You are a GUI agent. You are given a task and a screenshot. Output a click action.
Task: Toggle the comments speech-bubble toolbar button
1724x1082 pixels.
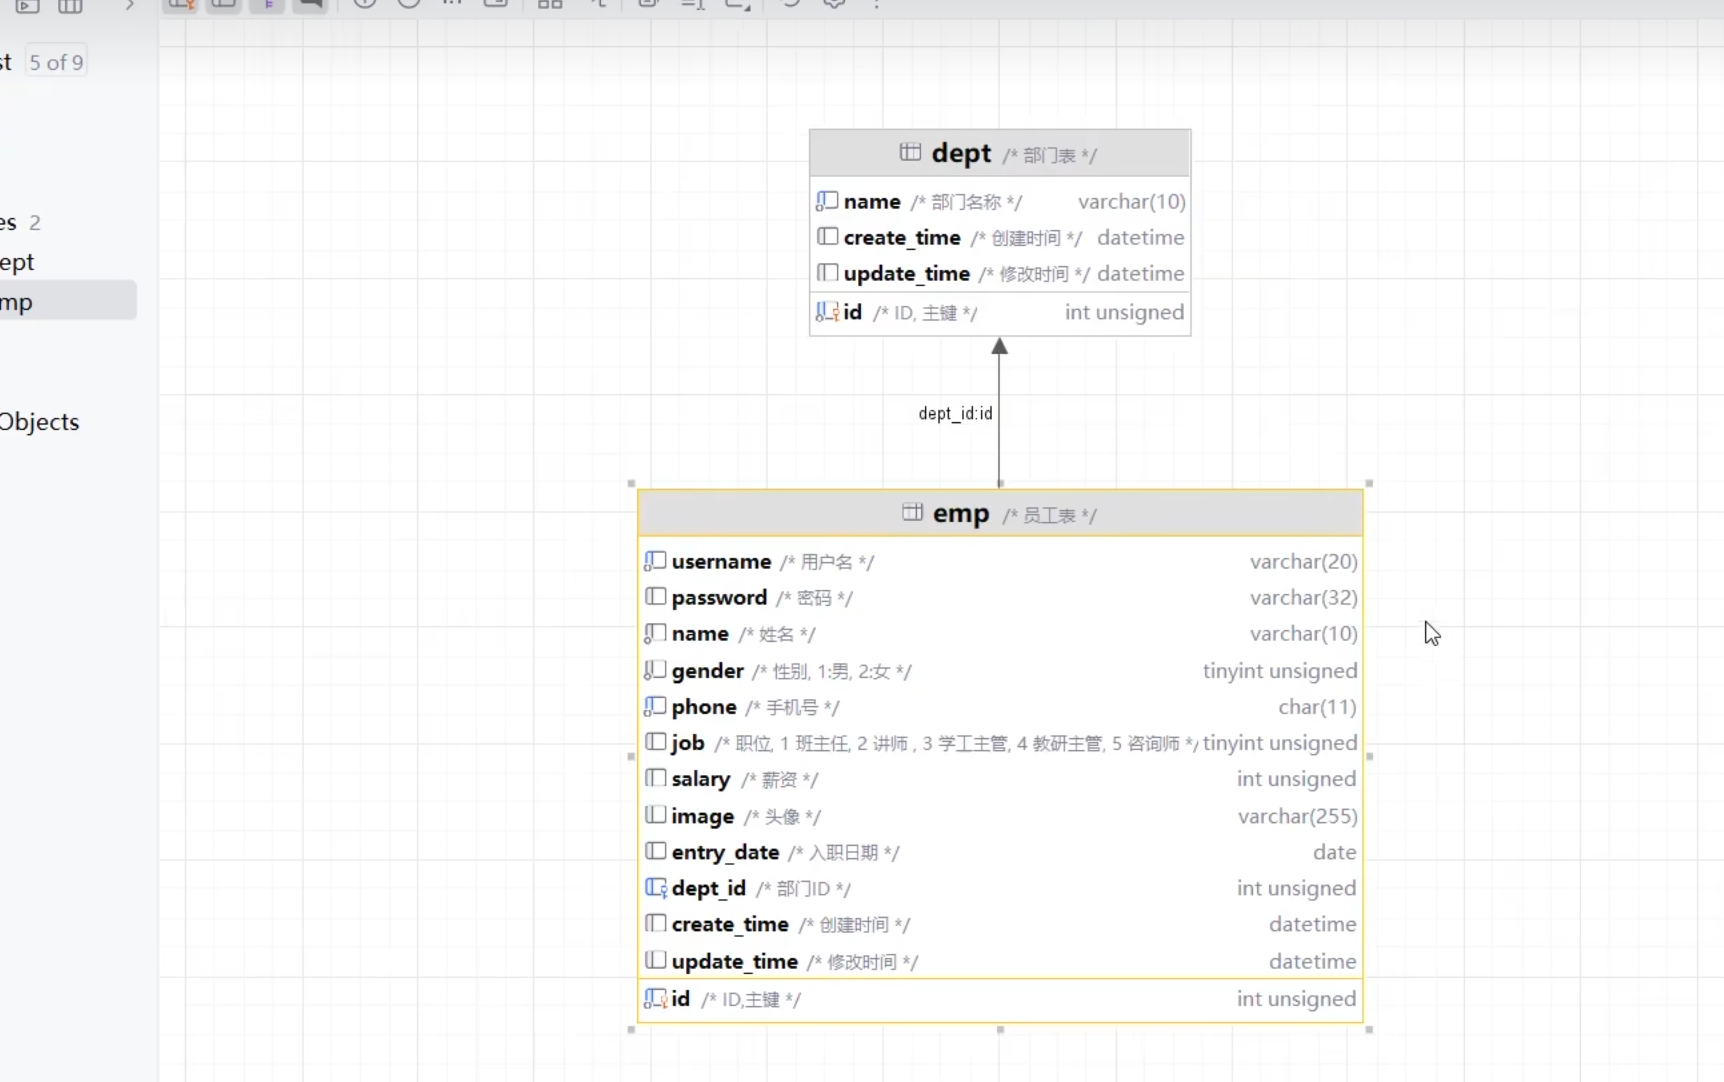tap(311, 4)
